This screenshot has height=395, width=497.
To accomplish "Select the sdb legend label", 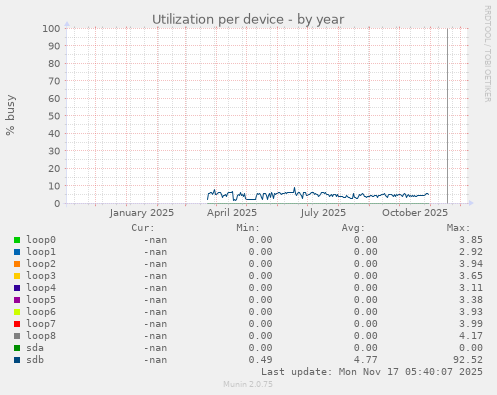I will (35, 360).
